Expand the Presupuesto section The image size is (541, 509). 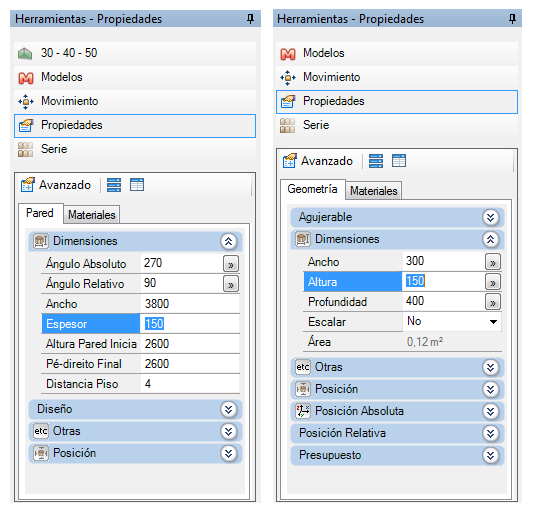491,456
